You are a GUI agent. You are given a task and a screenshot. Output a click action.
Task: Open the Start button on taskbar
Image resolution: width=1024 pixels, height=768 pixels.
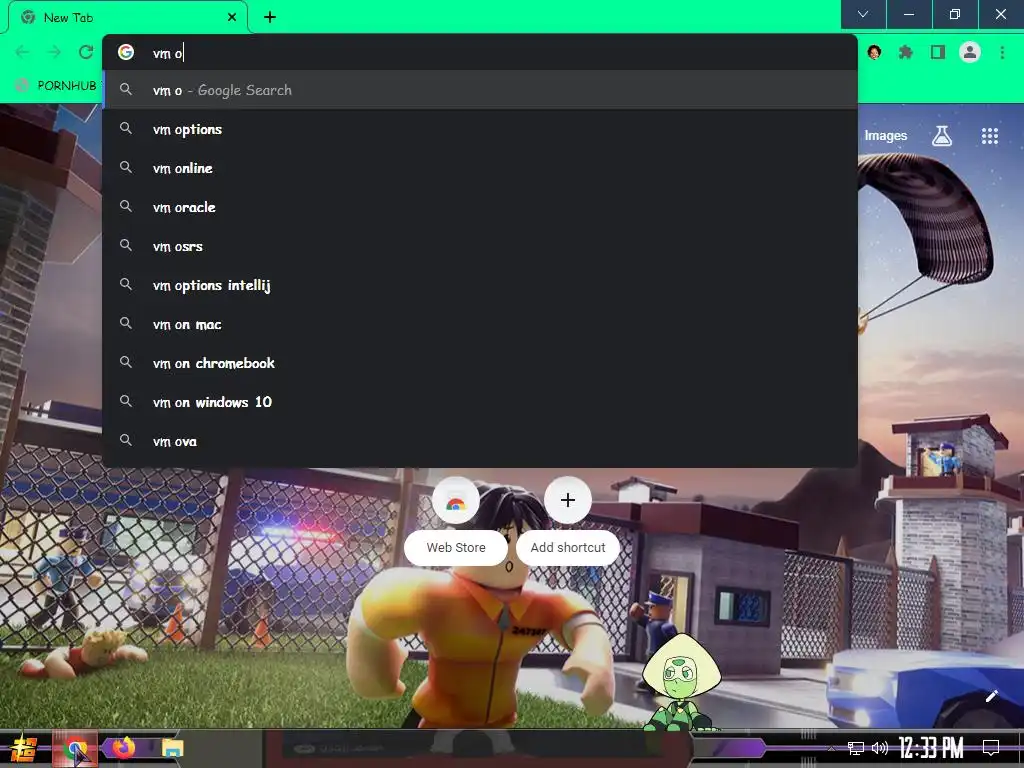[23, 748]
